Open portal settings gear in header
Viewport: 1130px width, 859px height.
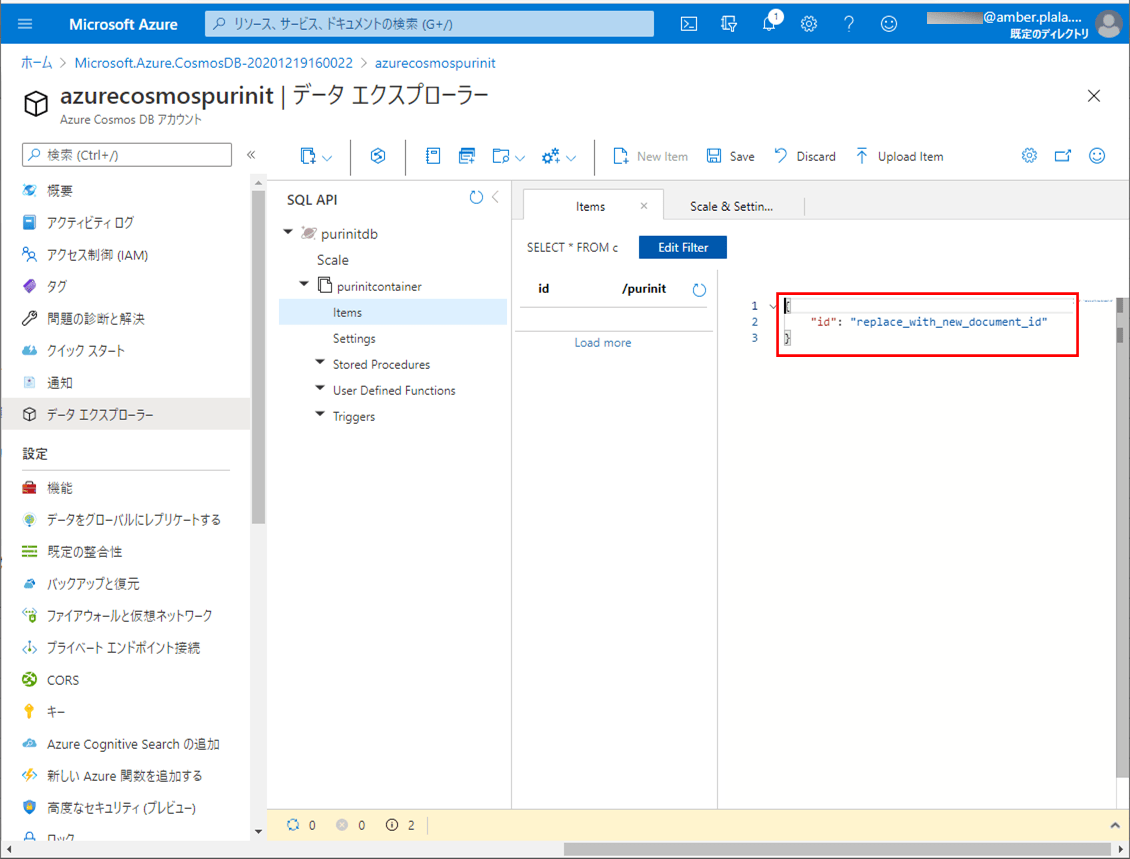pos(809,24)
